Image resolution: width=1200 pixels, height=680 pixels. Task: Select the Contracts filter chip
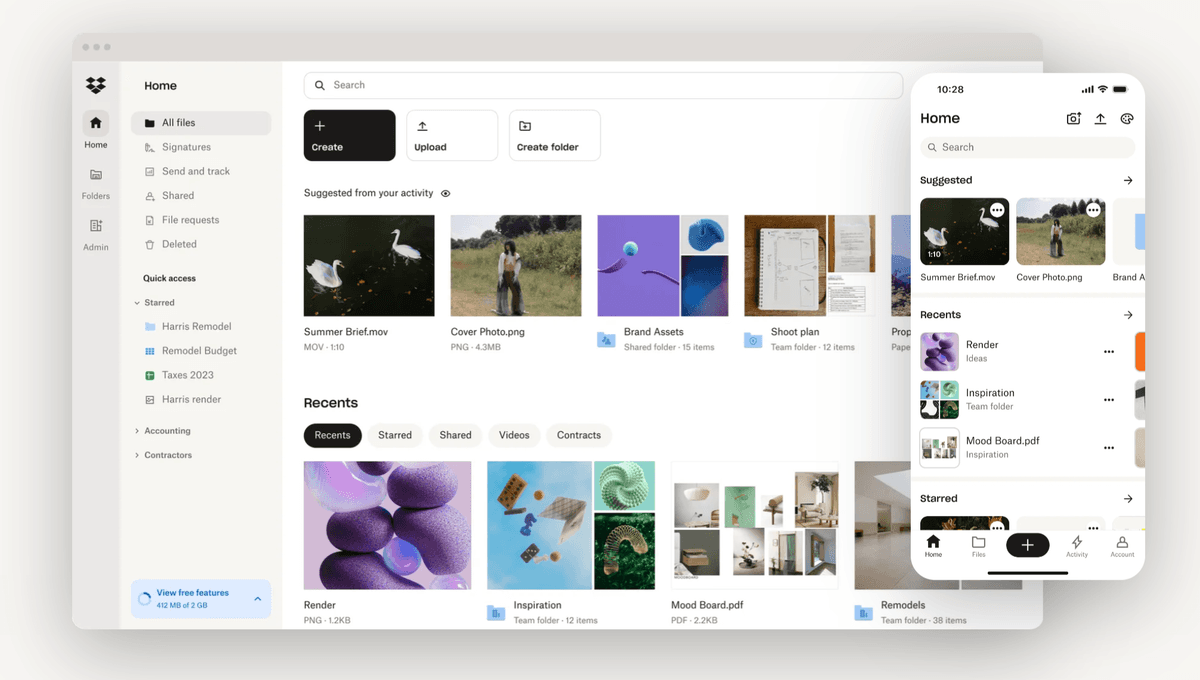point(578,435)
